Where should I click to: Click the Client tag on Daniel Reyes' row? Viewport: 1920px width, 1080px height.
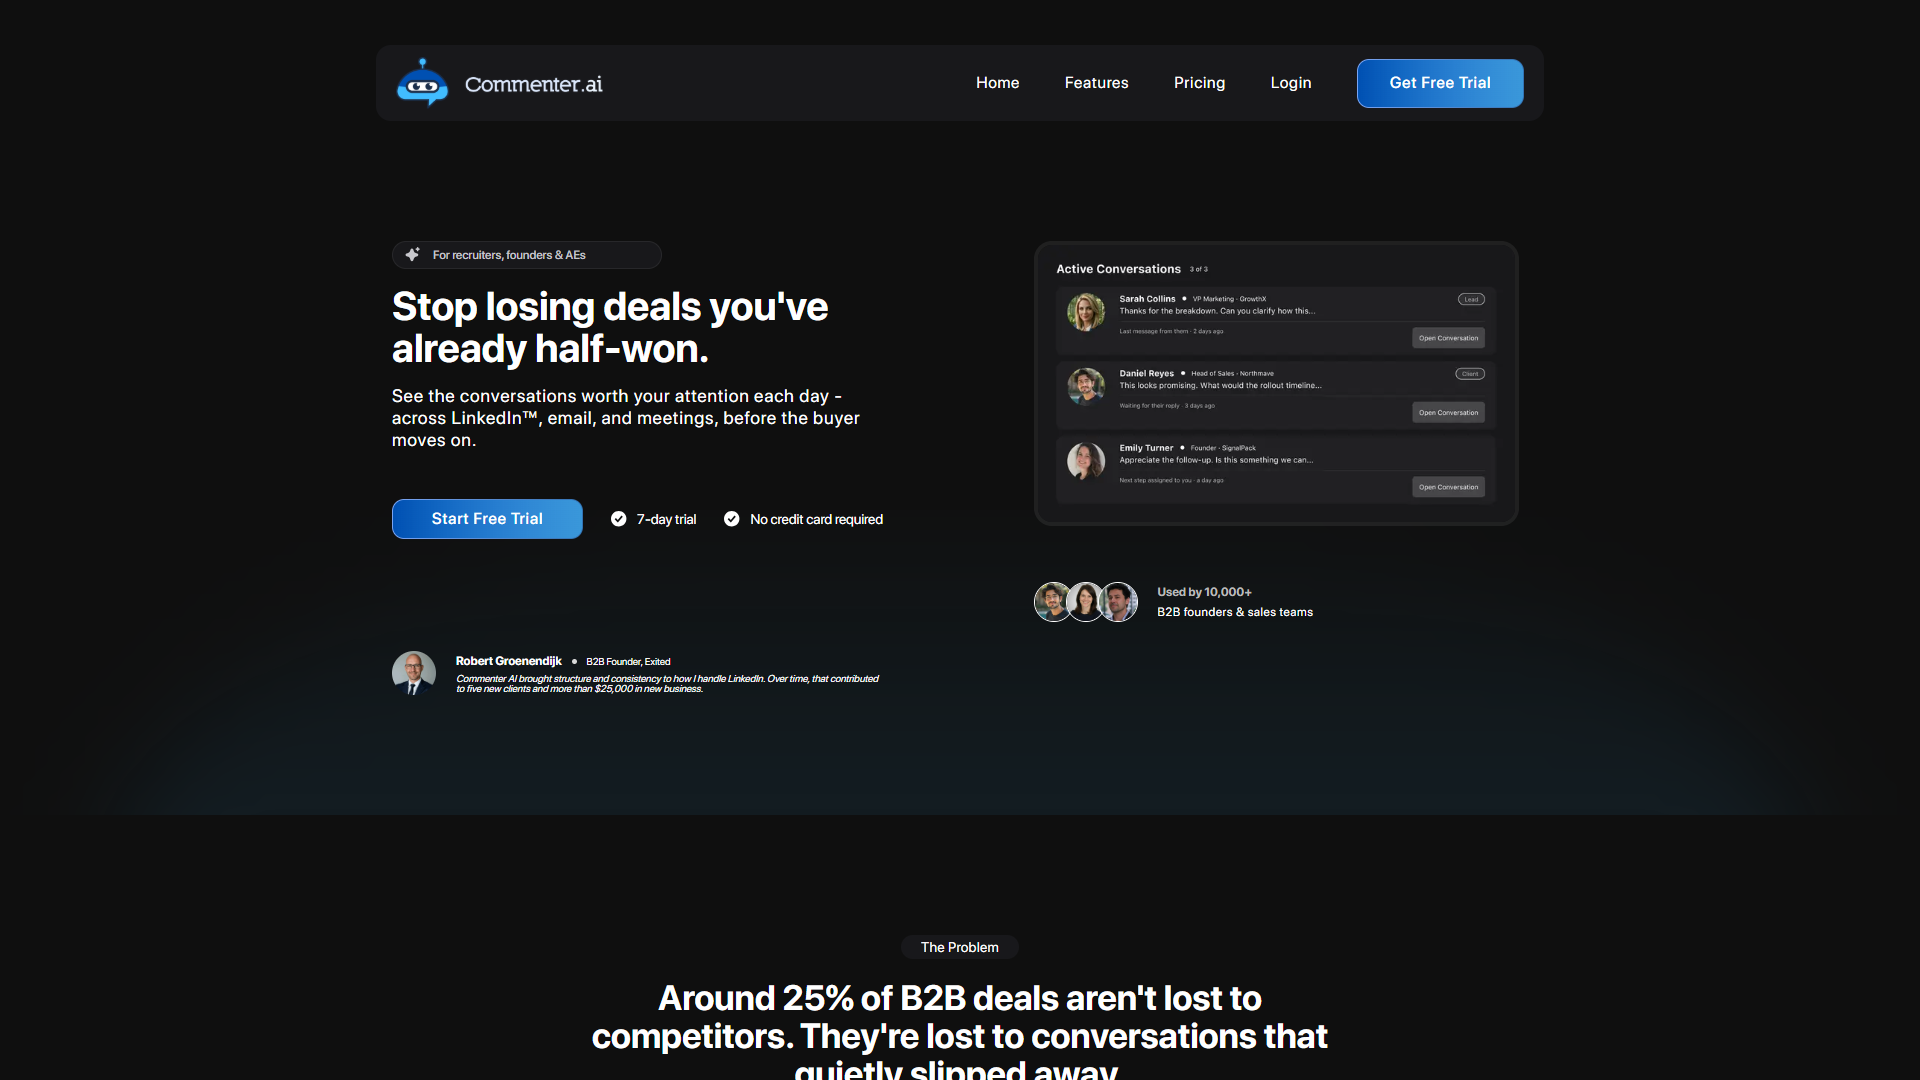tap(1470, 374)
